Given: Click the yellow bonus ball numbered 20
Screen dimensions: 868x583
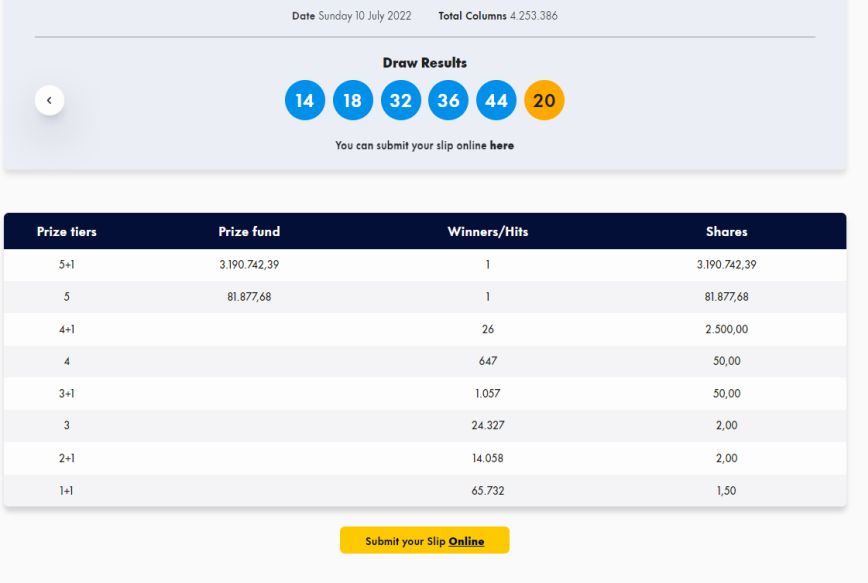Looking at the screenshot, I should (x=544, y=100).
